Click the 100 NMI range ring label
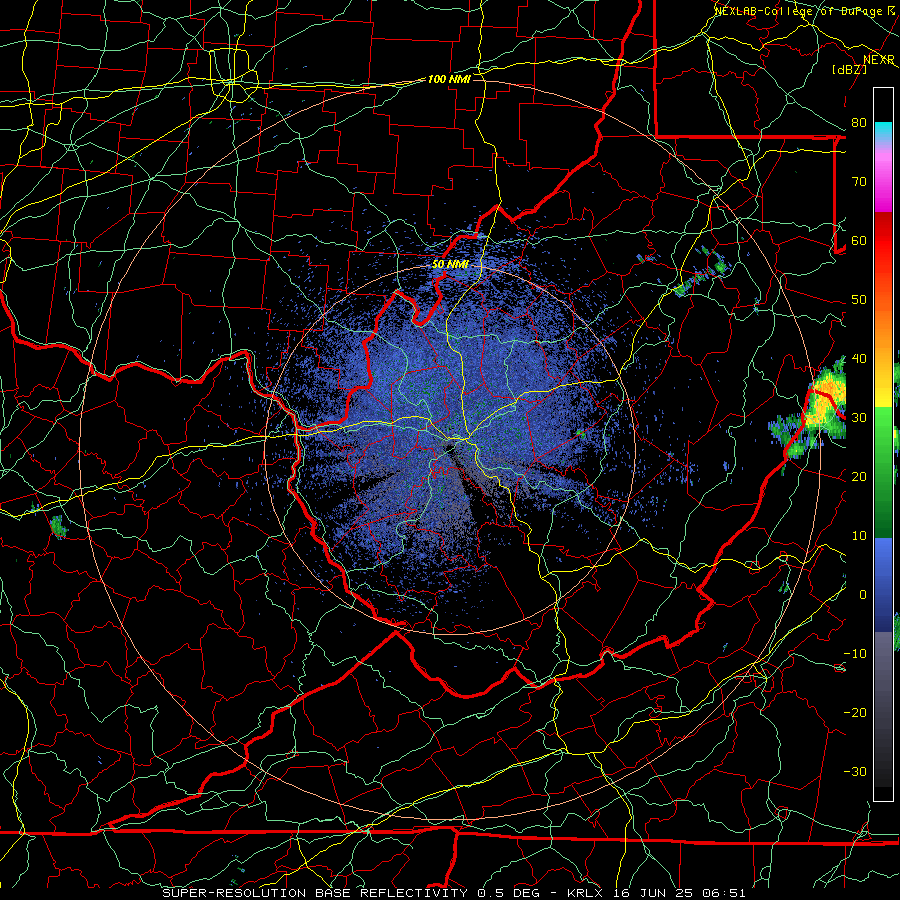 (x=449, y=79)
